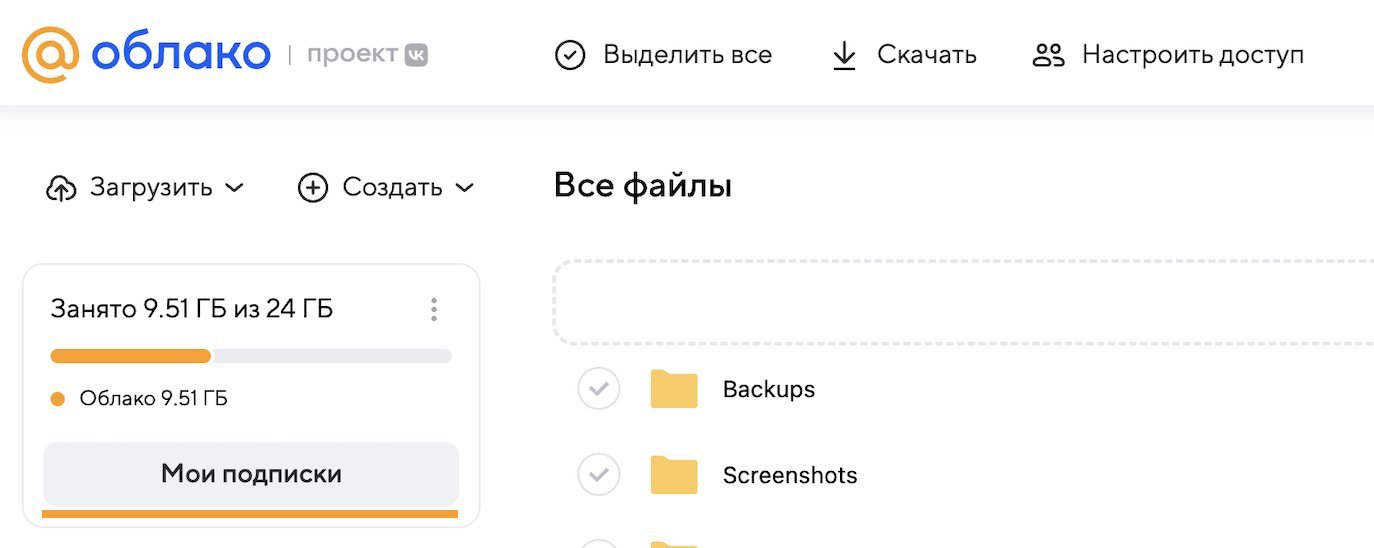Open the Backups folder icon
The image size is (1374, 548).
point(674,389)
